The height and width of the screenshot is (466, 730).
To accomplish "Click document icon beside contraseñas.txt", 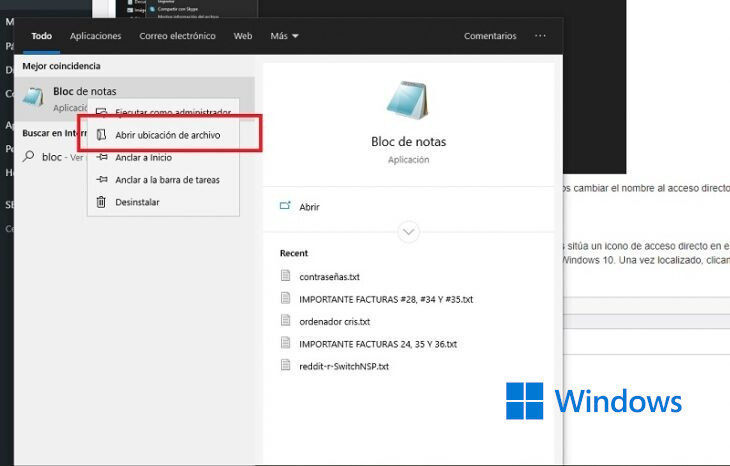I will (285, 275).
